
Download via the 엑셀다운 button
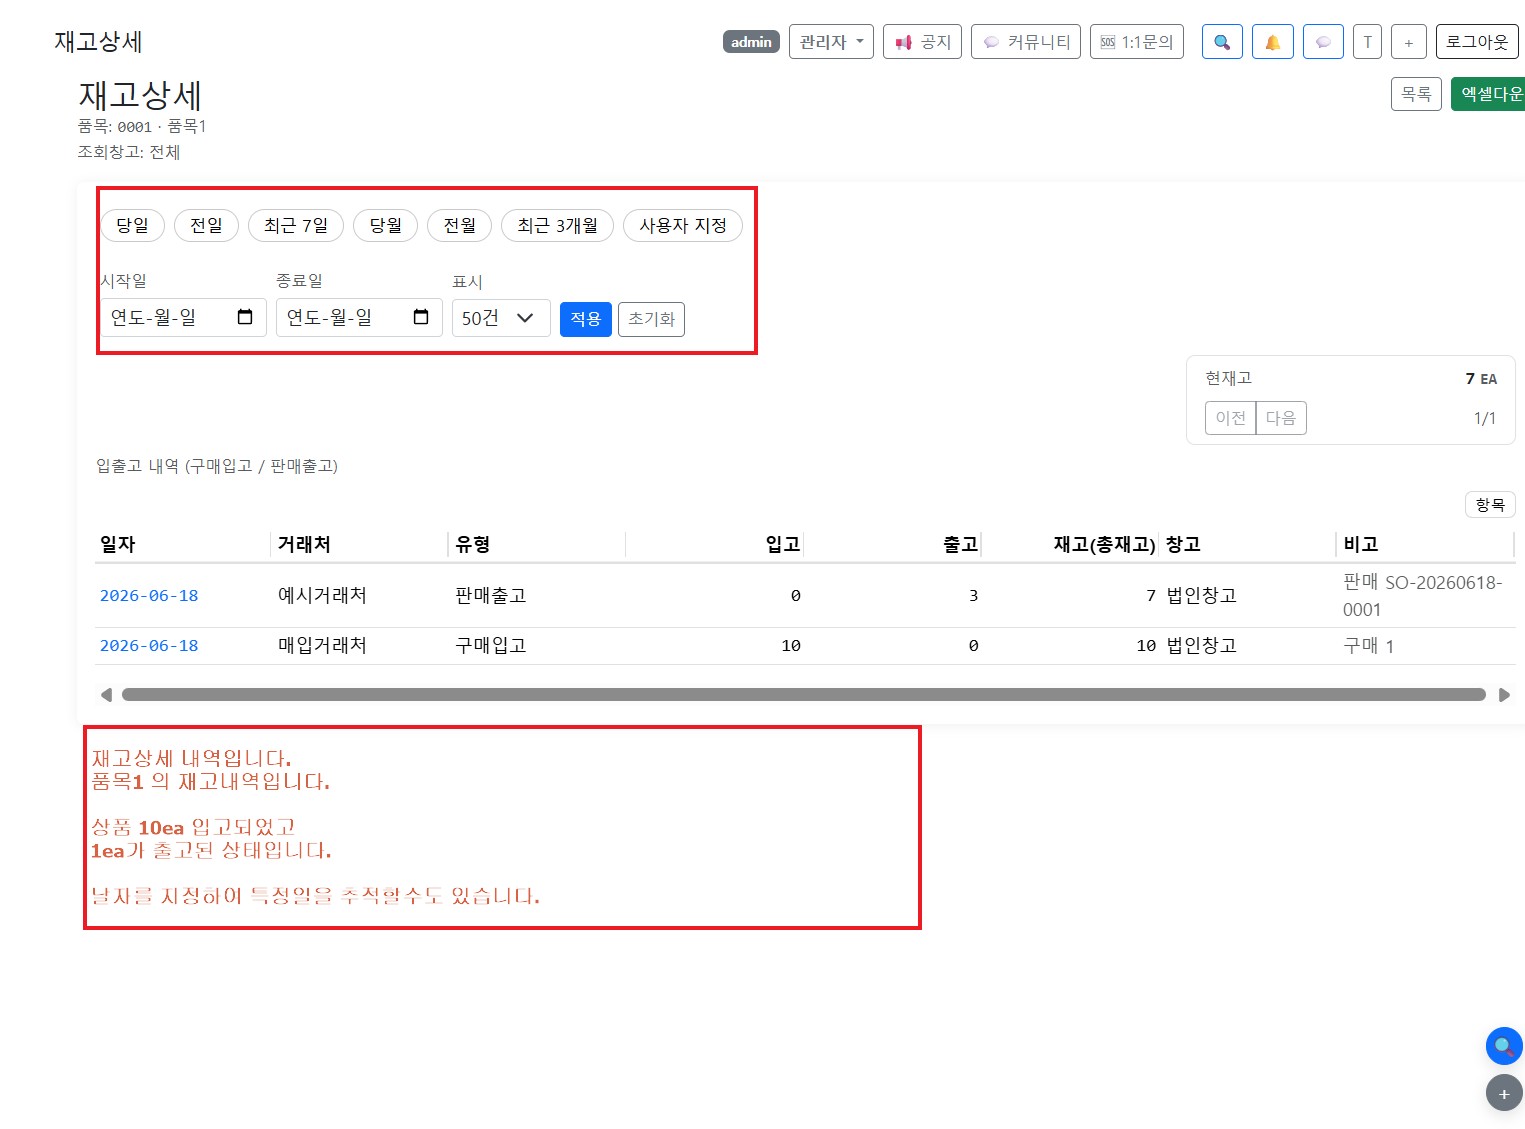[1490, 94]
